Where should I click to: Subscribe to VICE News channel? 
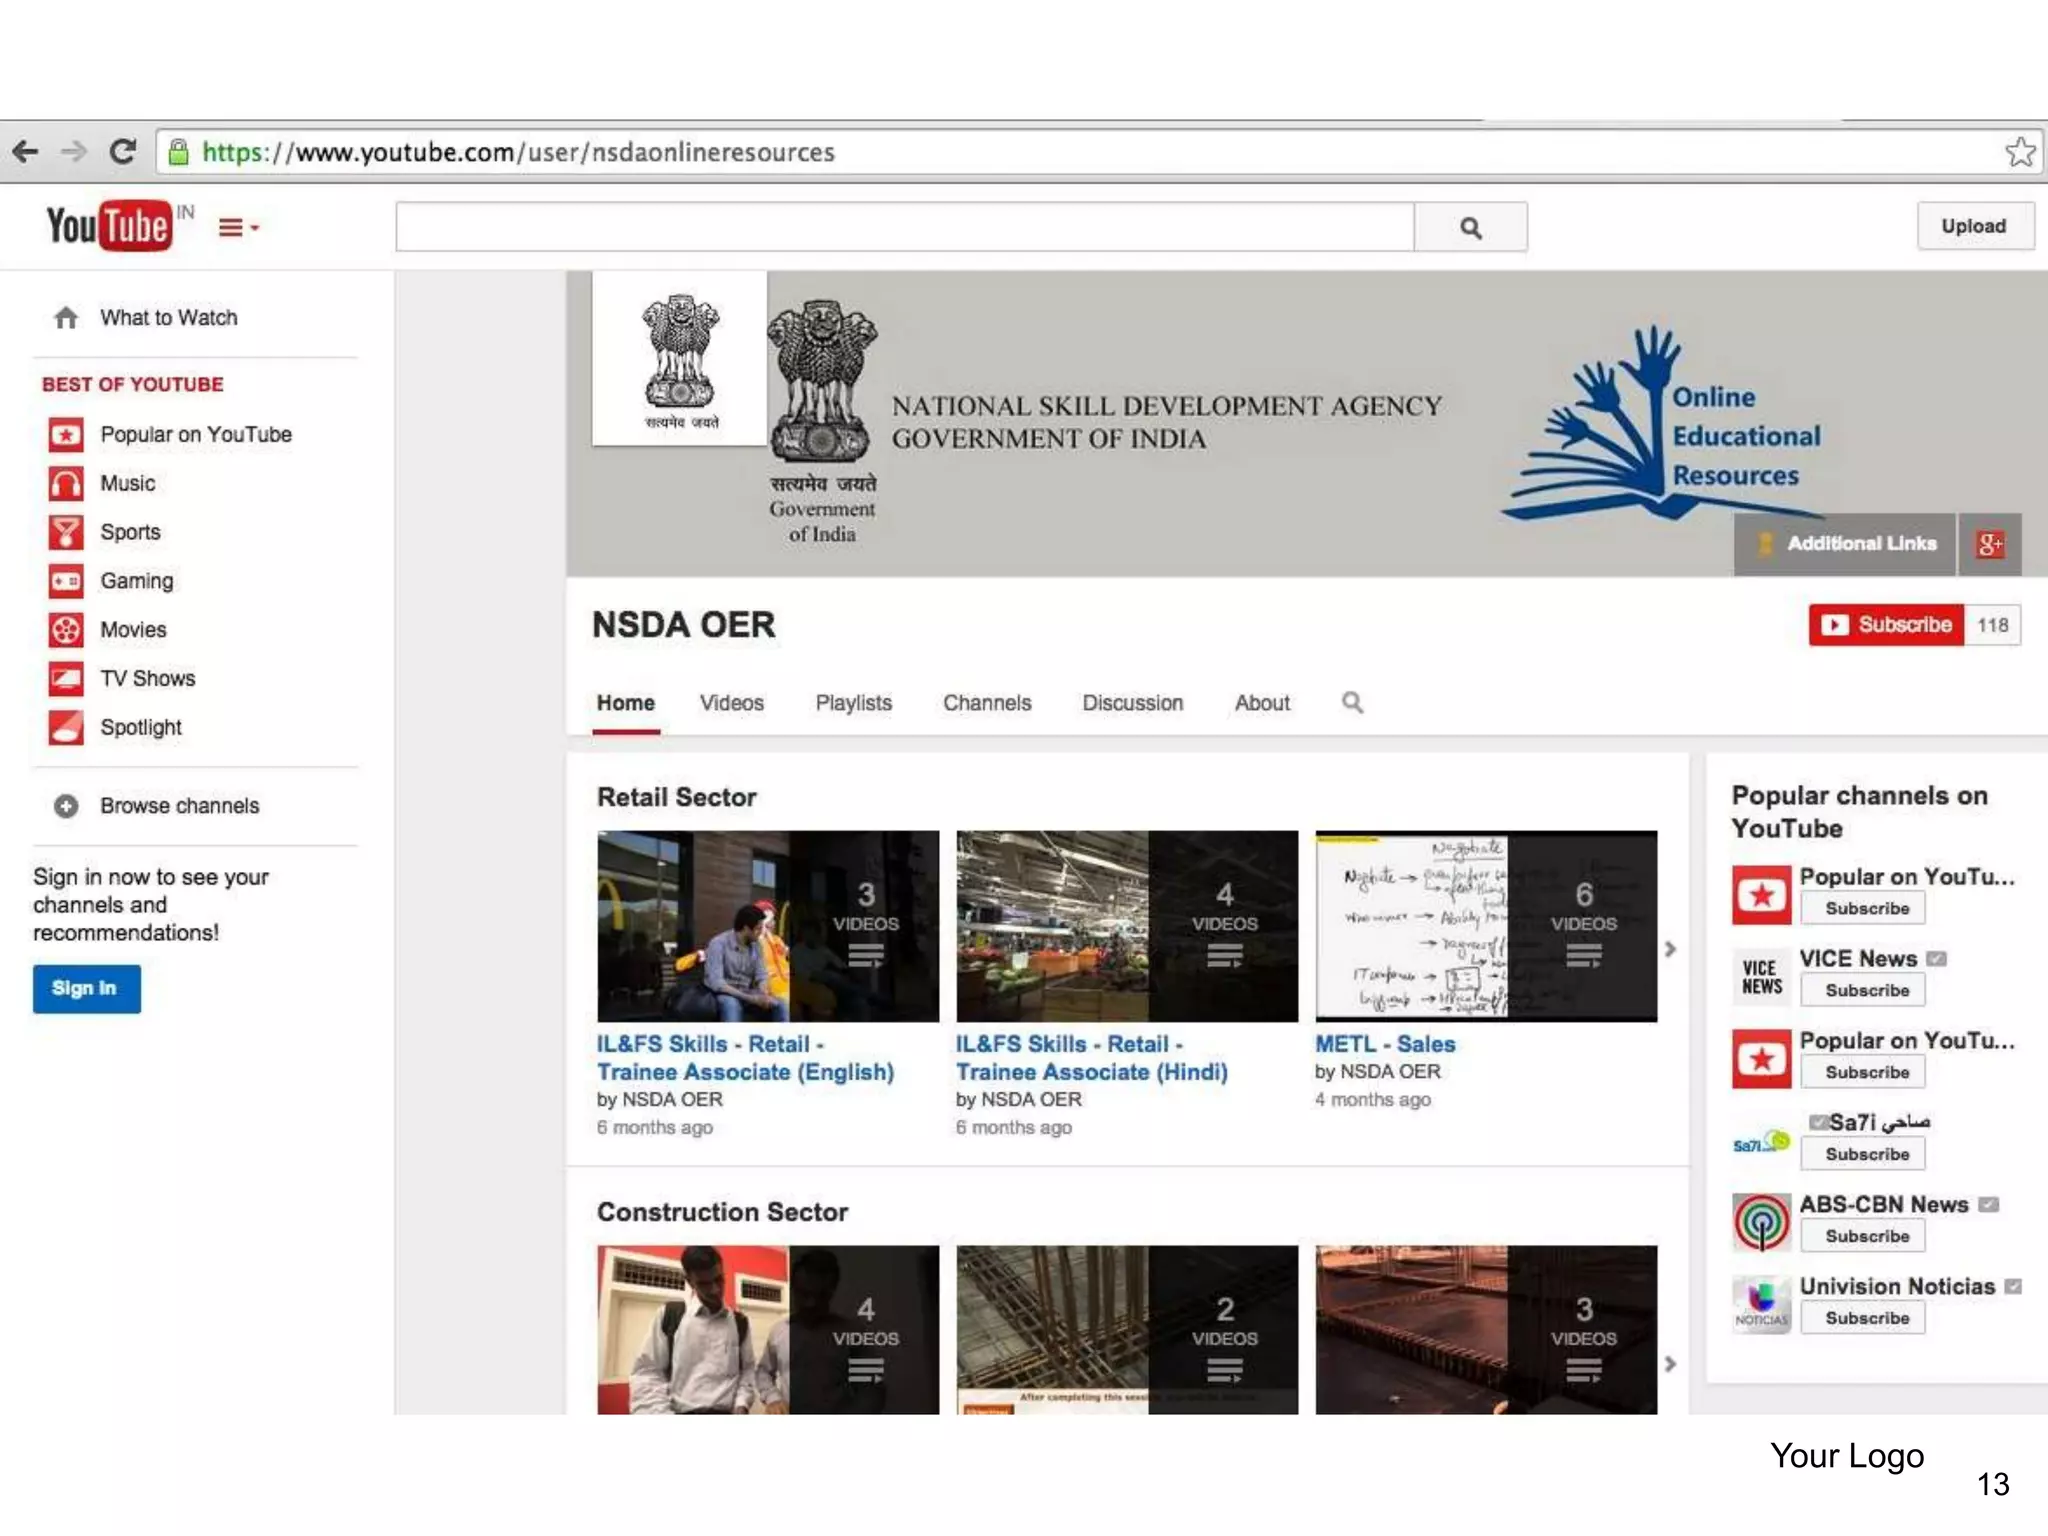(x=1867, y=990)
